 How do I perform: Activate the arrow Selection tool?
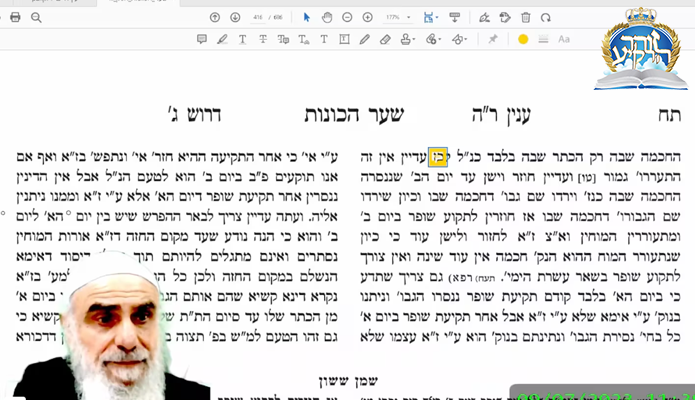(307, 17)
